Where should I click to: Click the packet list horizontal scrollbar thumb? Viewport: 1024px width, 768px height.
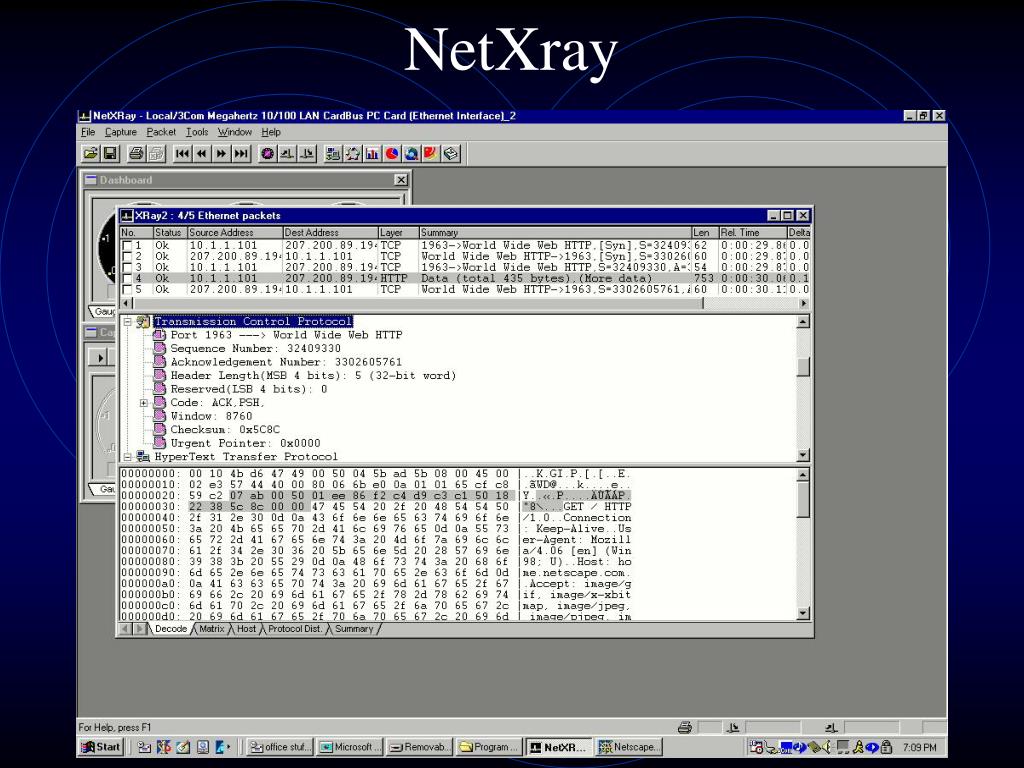click(419, 303)
